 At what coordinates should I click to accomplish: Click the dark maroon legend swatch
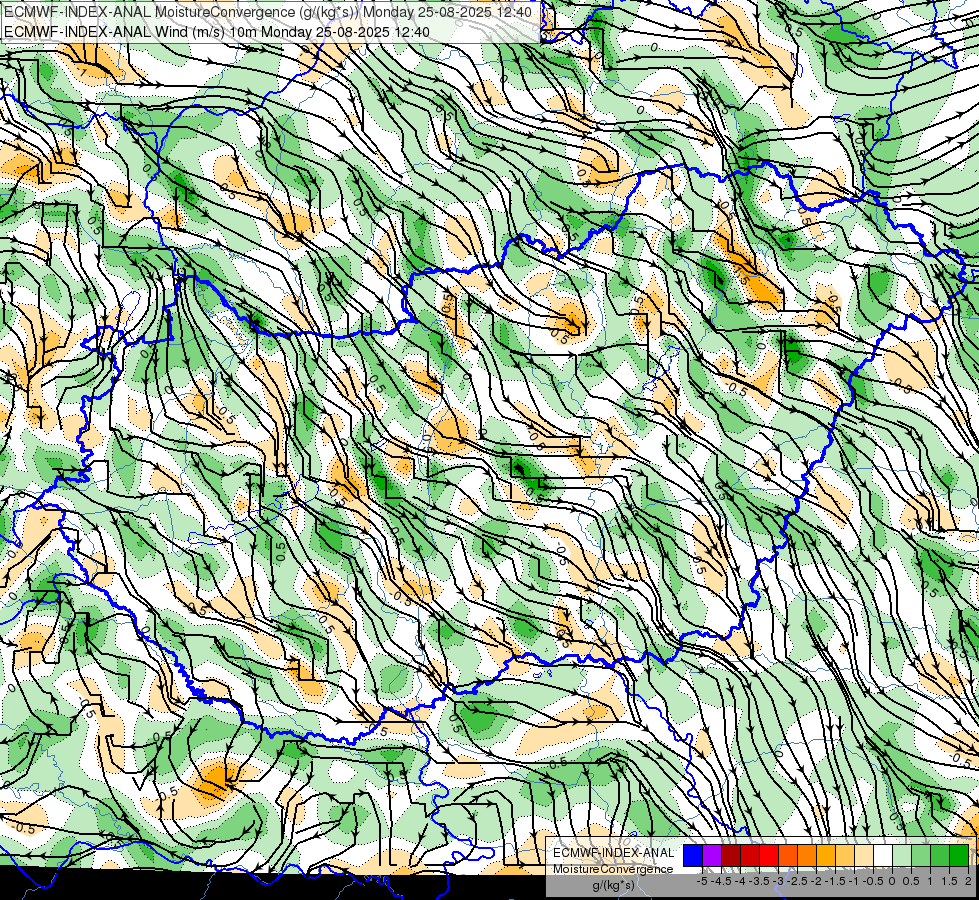coord(731,855)
